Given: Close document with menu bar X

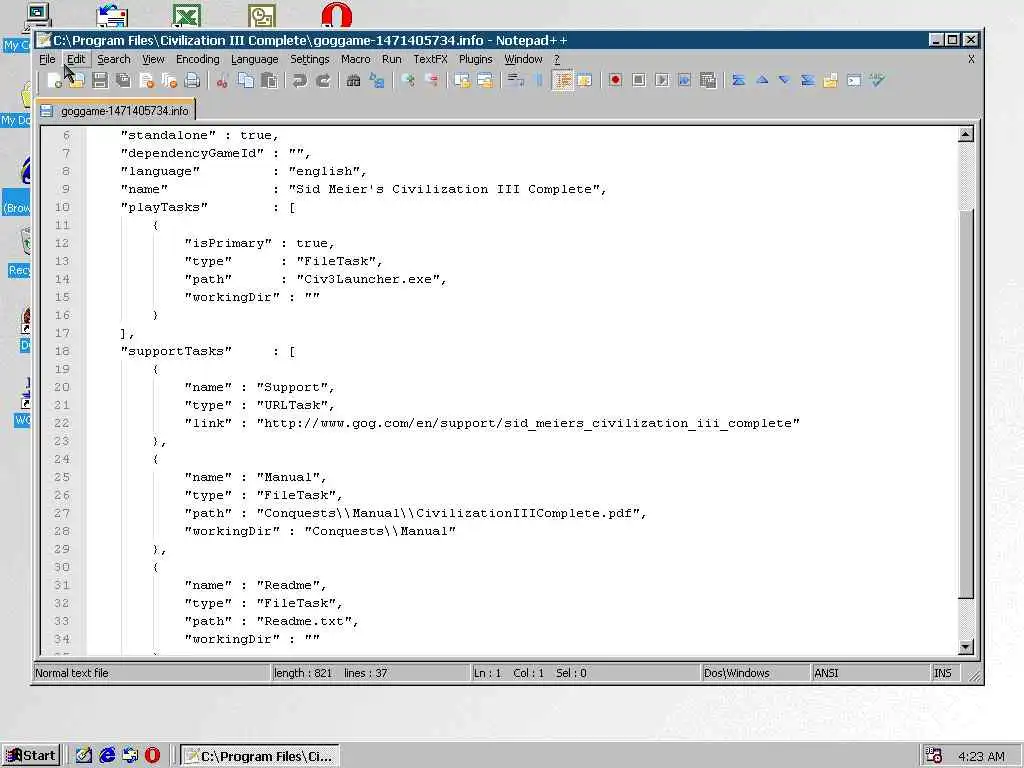Looking at the screenshot, I should (971, 59).
